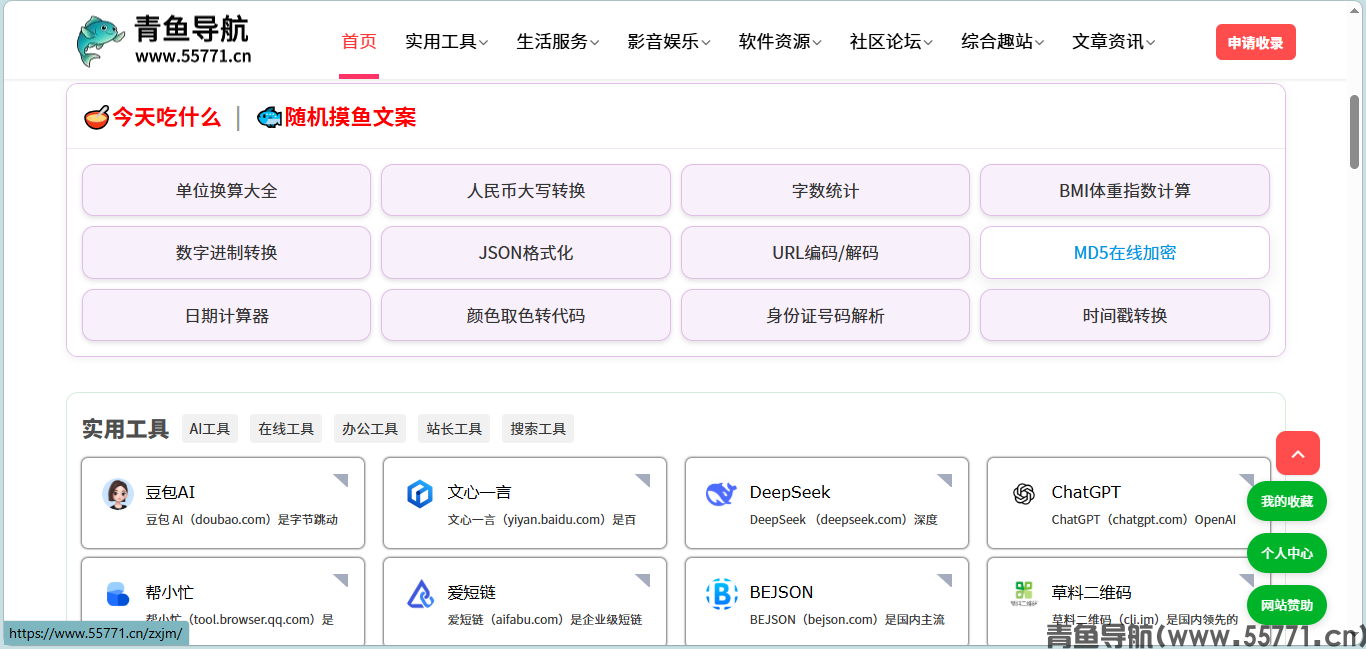Click the corner triangle on 豆包AI card
The height and width of the screenshot is (649, 1366).
pyautogui.click(x=342, y=479)
